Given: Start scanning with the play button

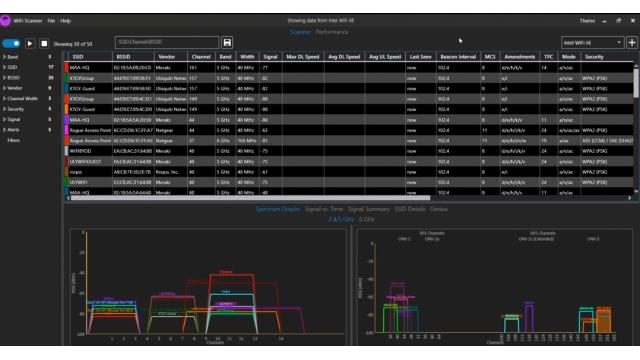Looking at the screenshot, I should [30, 43].
